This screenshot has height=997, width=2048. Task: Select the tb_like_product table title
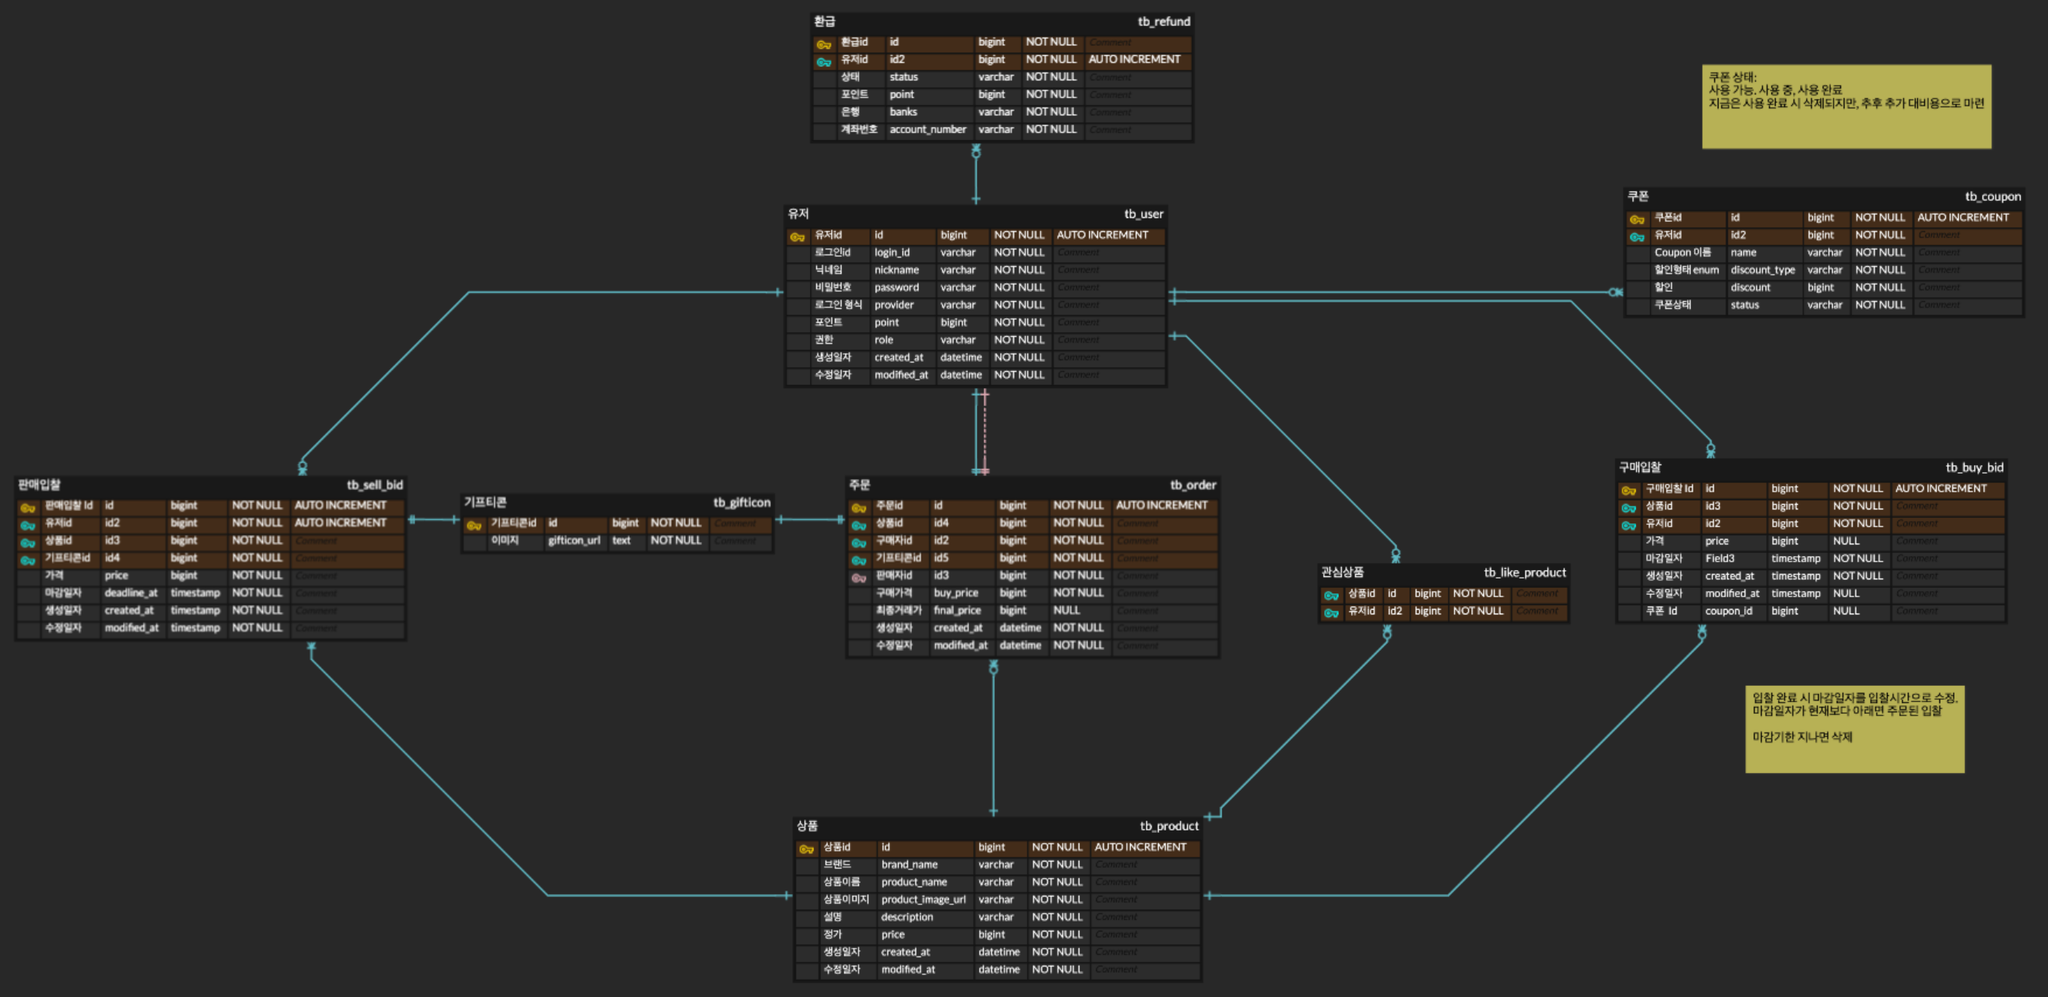tap(1525, 573)
